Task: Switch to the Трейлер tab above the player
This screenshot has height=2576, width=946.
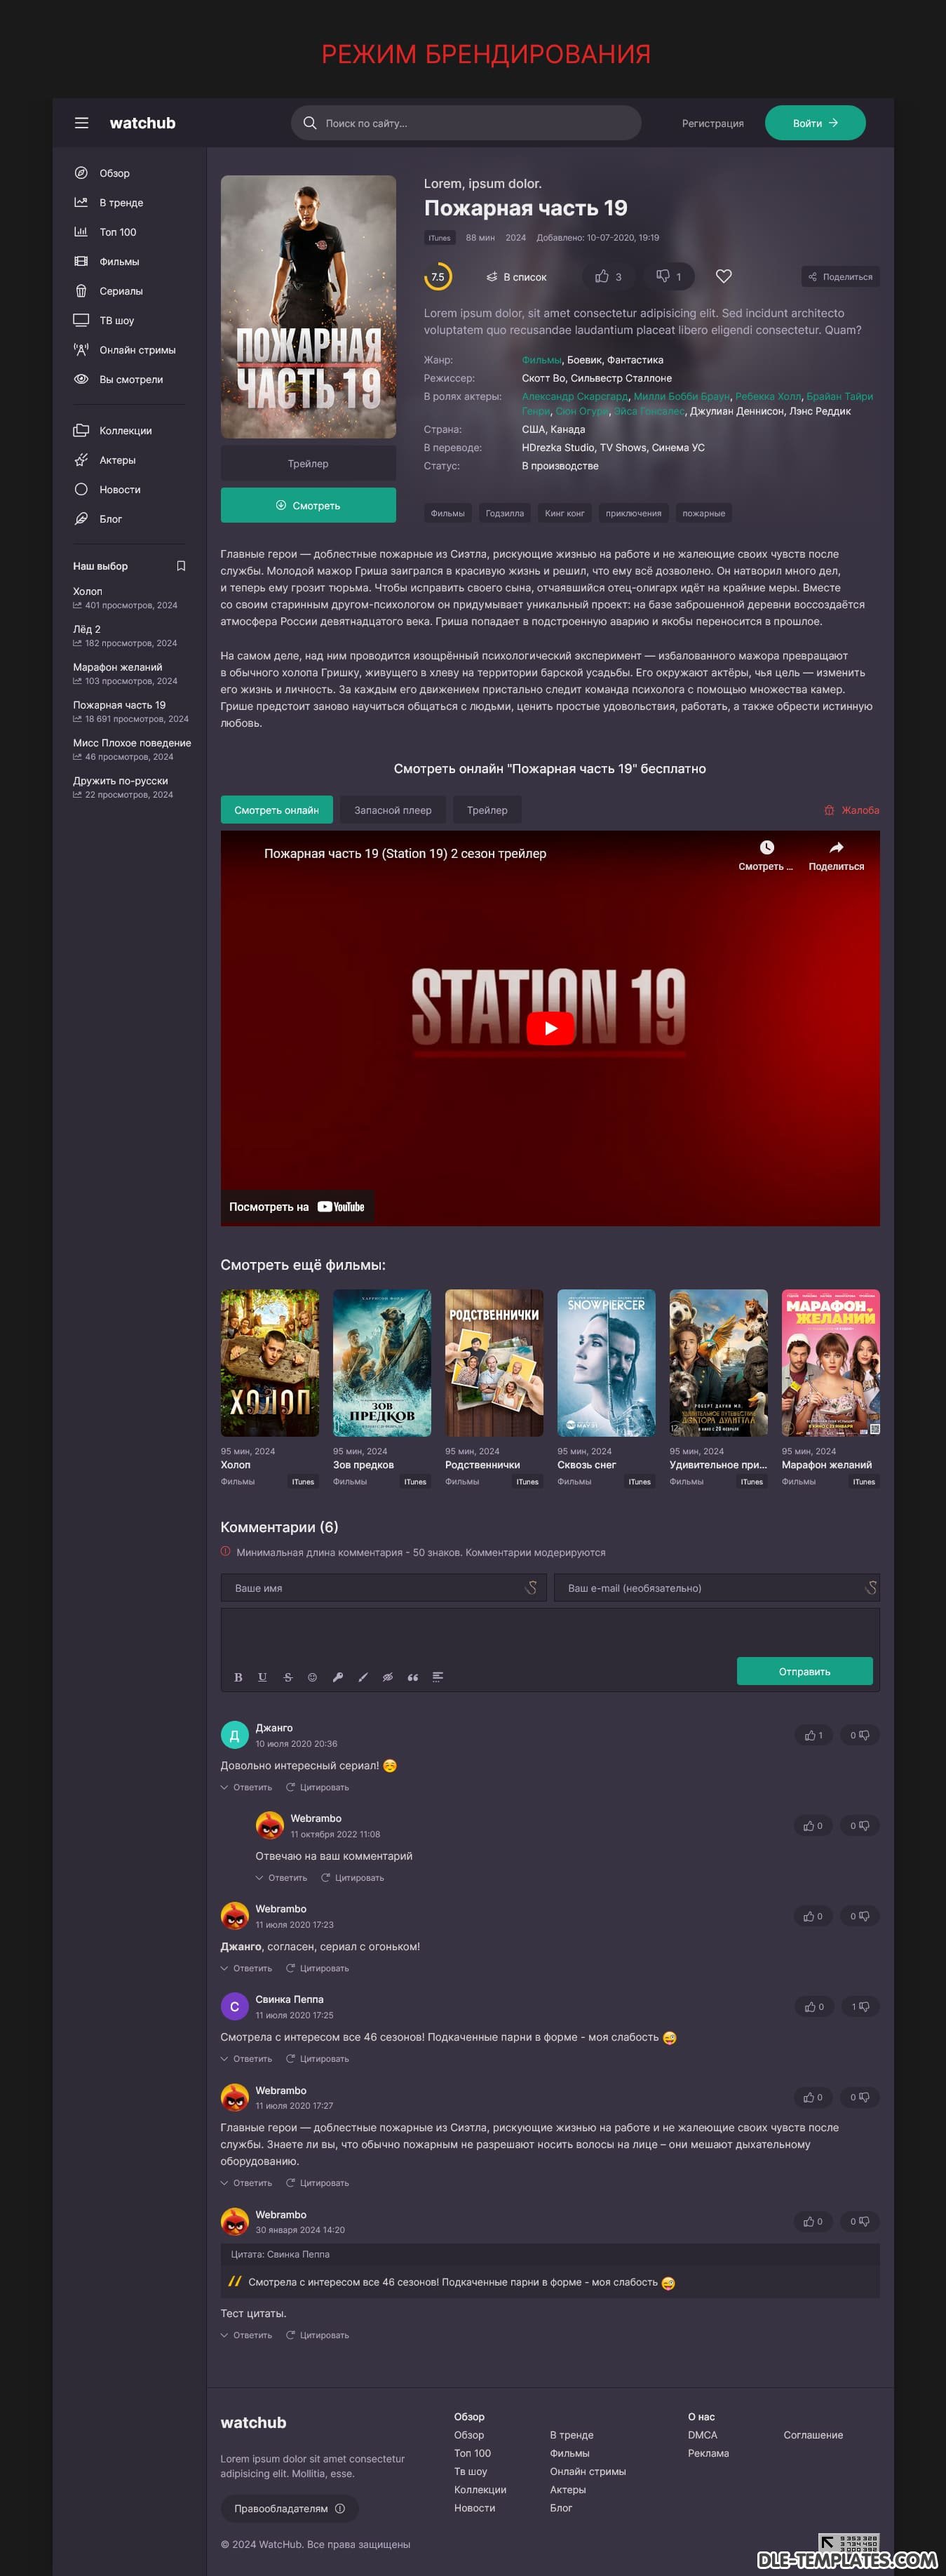Action: (x=487, y=810)
